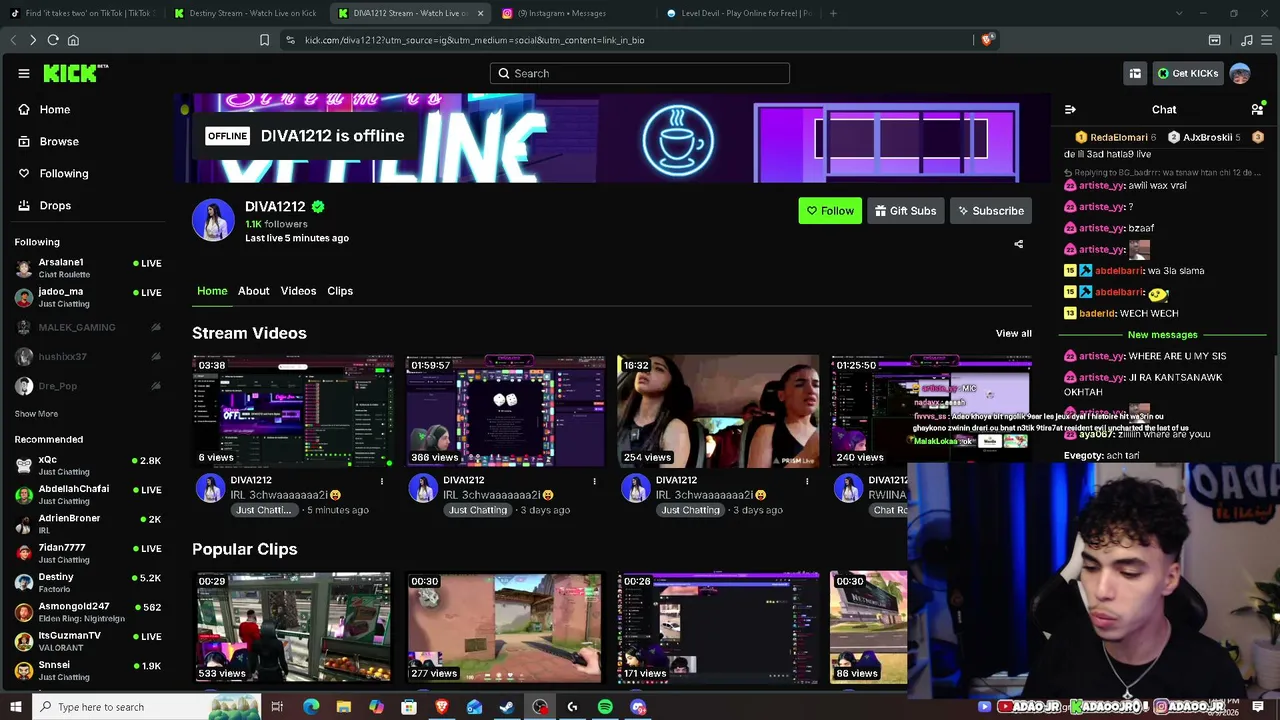Switch to the Destiny Stream browser tab

[x=245, y=13]
